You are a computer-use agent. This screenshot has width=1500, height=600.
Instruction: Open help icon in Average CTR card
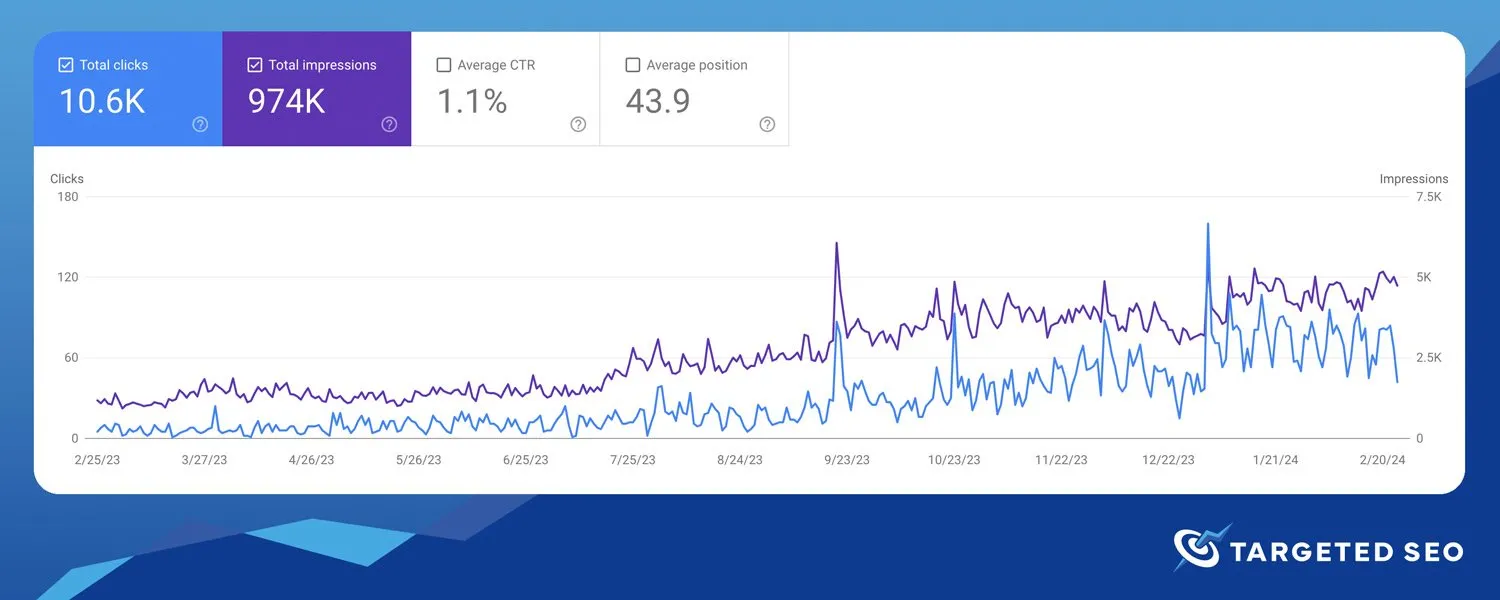coord(578,125)
